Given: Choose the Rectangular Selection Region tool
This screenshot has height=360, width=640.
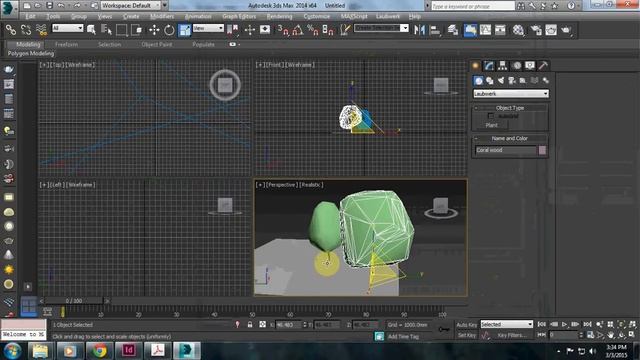Looking at the screenshot, I should point(122,30).
